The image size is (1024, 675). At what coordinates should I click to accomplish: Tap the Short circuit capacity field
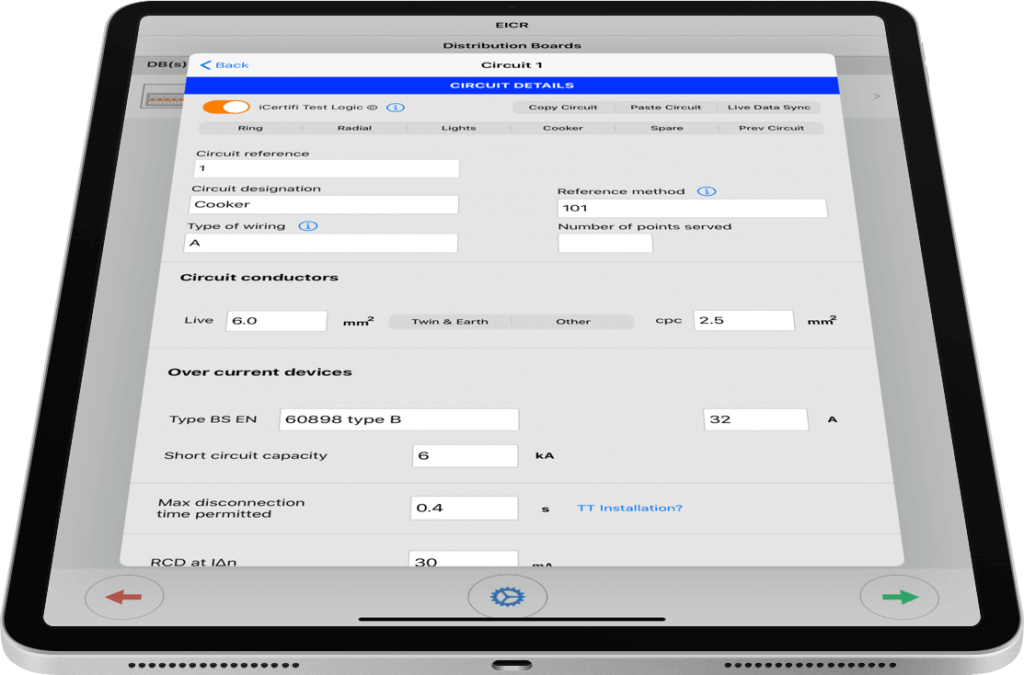point(464,456)
